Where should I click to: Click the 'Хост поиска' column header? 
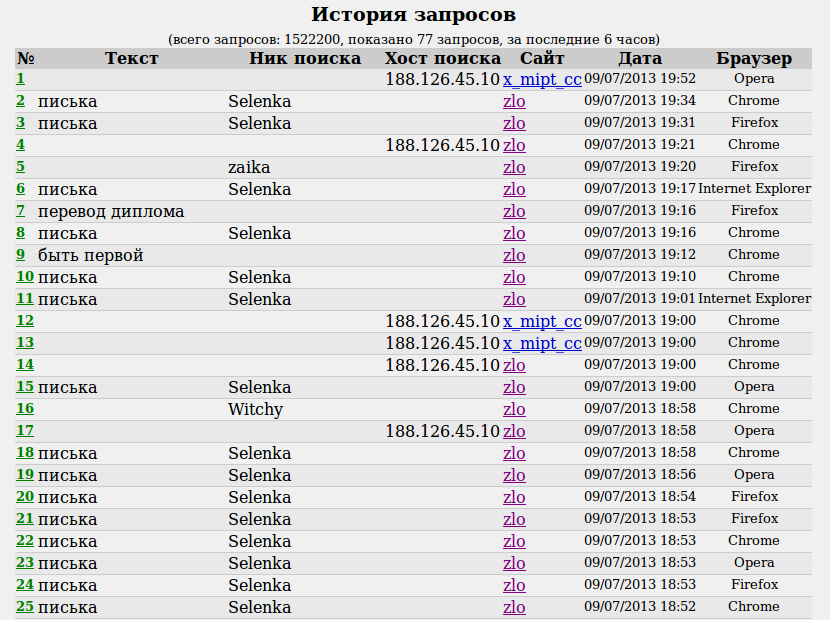pos(442,58)
